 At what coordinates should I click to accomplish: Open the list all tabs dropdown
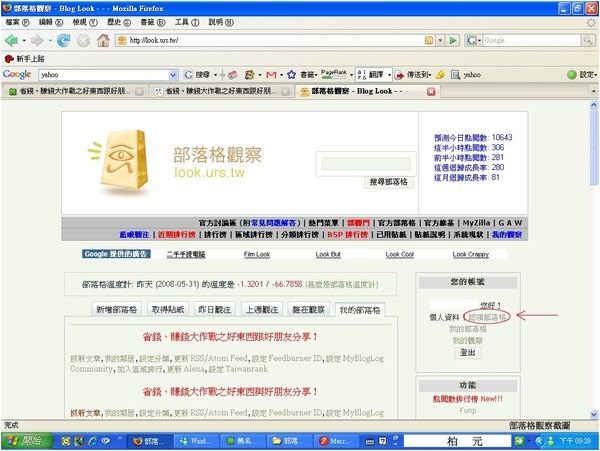click(x=593, y=91)
